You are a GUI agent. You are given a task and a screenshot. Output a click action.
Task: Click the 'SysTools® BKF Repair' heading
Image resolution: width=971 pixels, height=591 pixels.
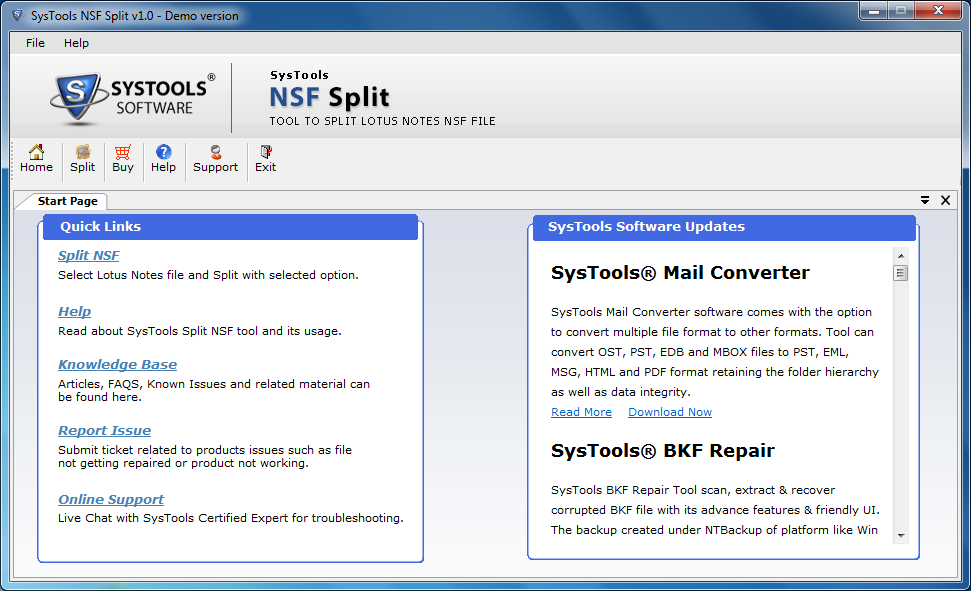[x=663, y=450]
